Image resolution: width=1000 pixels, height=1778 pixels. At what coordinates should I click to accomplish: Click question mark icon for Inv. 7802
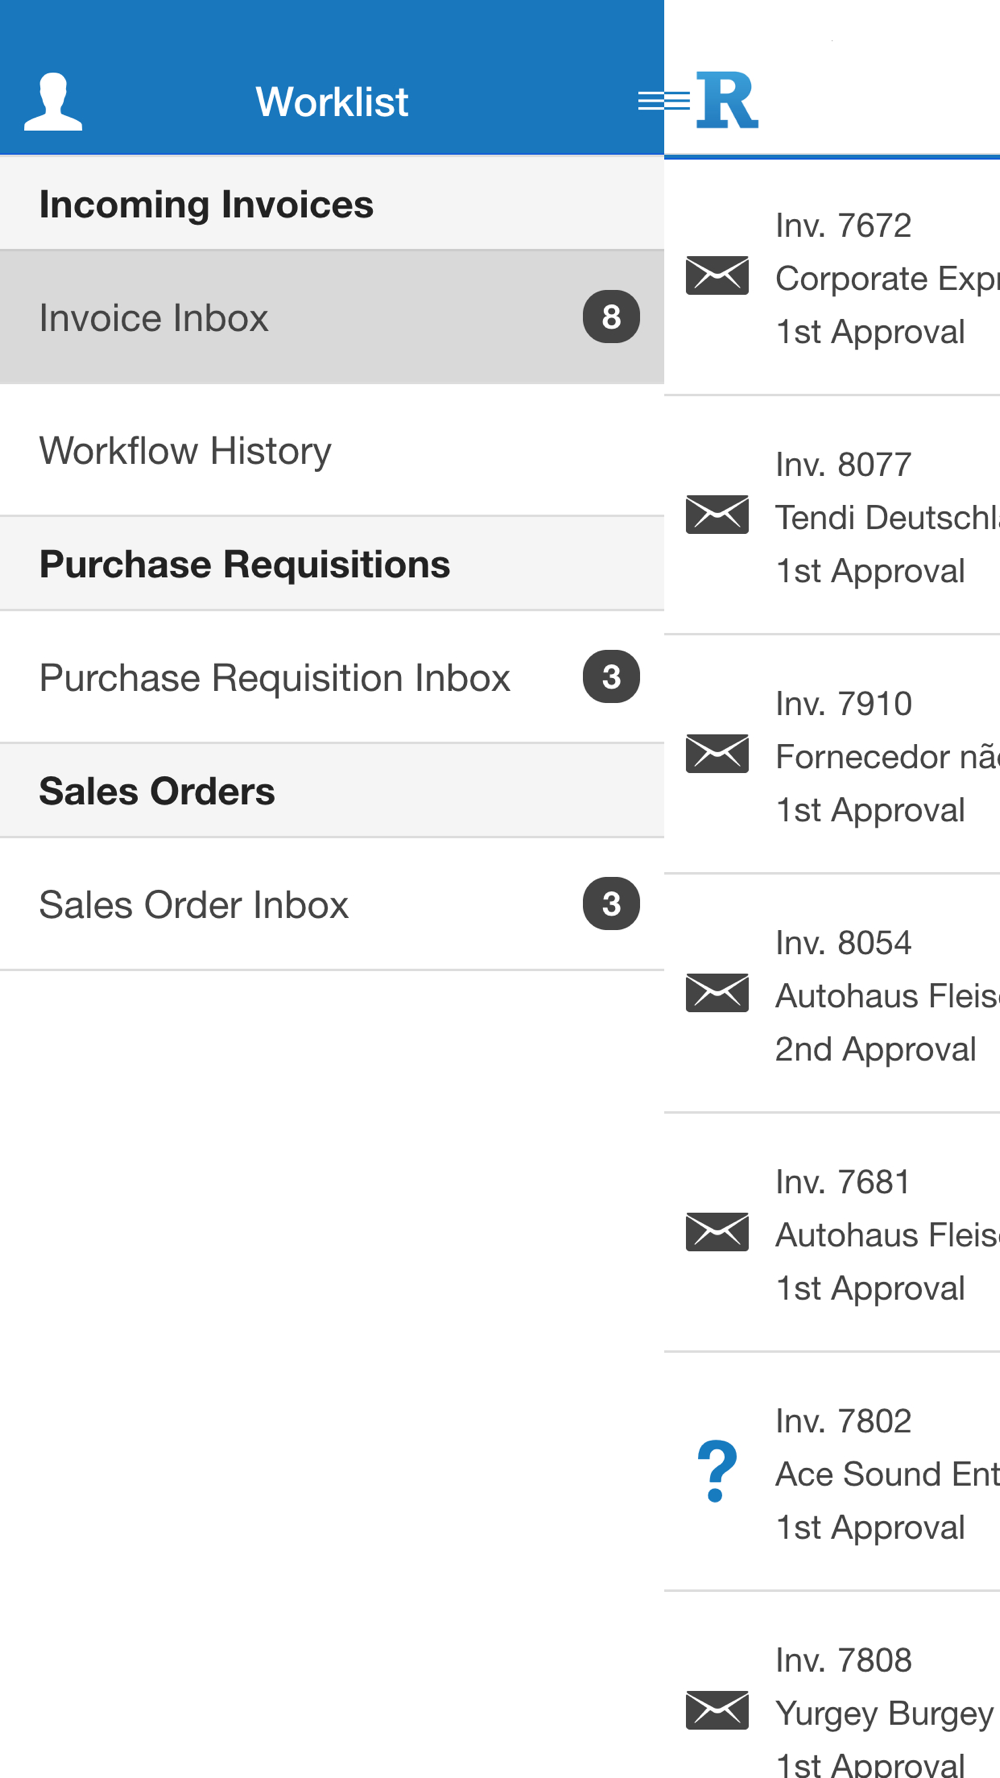717,1471
